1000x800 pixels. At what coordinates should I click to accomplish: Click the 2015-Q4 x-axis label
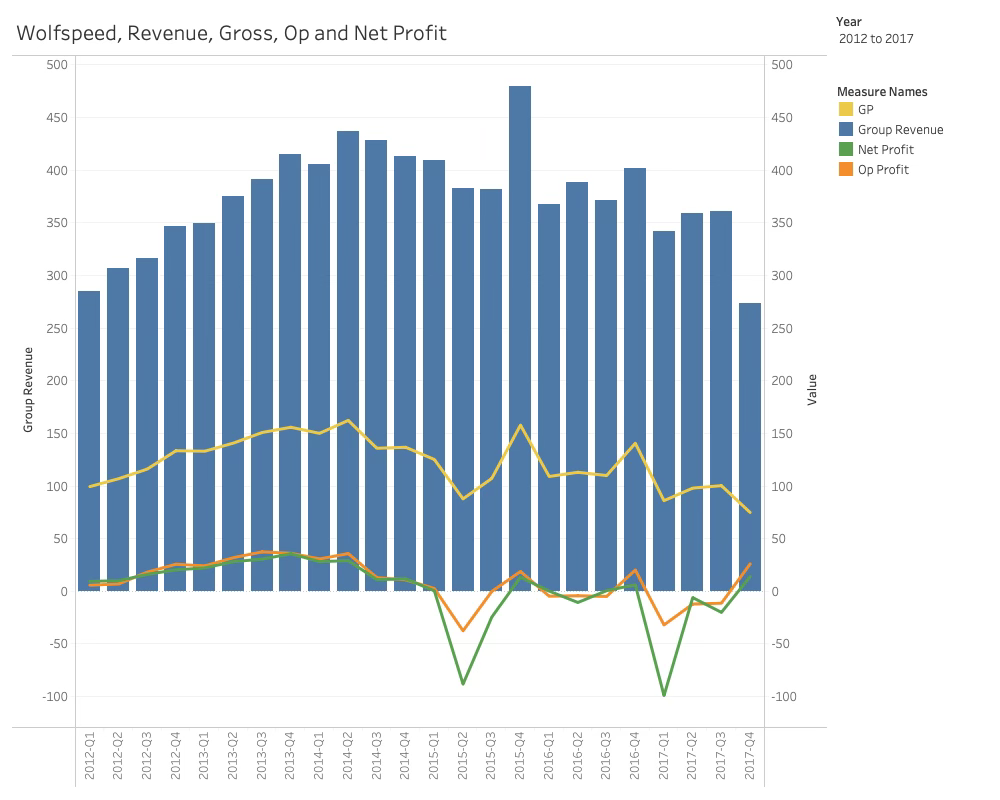[520, 755]
